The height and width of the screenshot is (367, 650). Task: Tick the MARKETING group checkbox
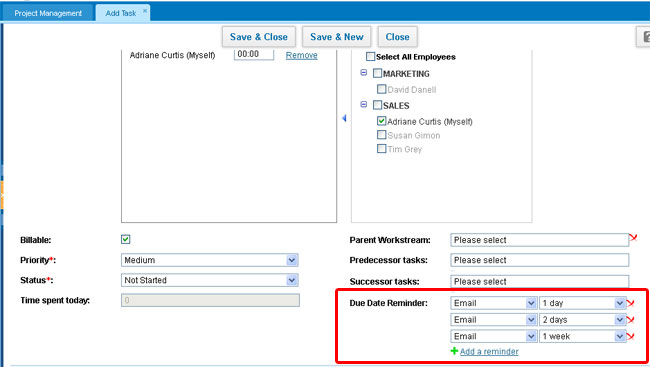pos(377,73)
